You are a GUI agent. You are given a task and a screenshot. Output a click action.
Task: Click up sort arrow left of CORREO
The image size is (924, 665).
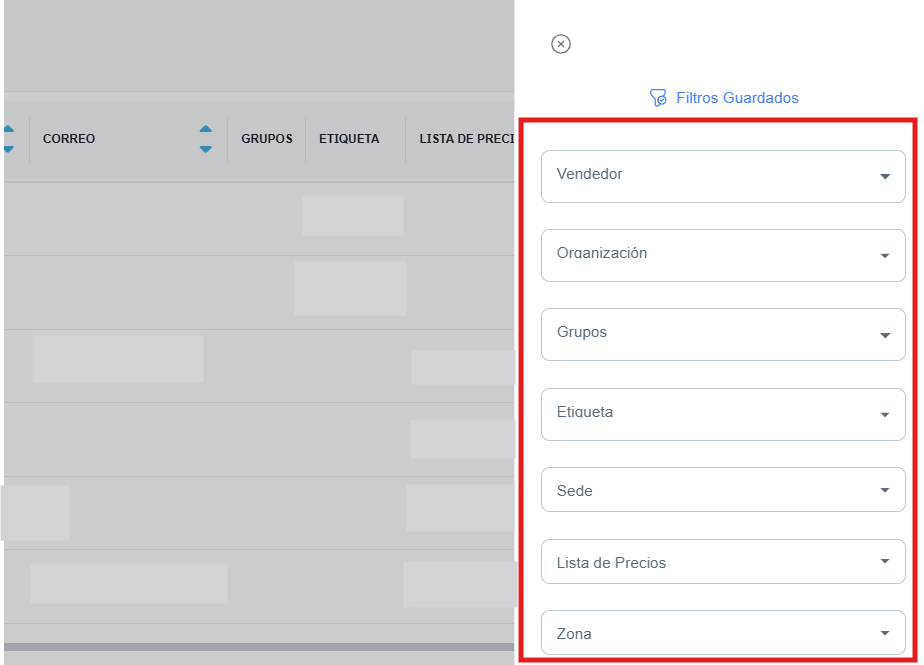(9, 129)
